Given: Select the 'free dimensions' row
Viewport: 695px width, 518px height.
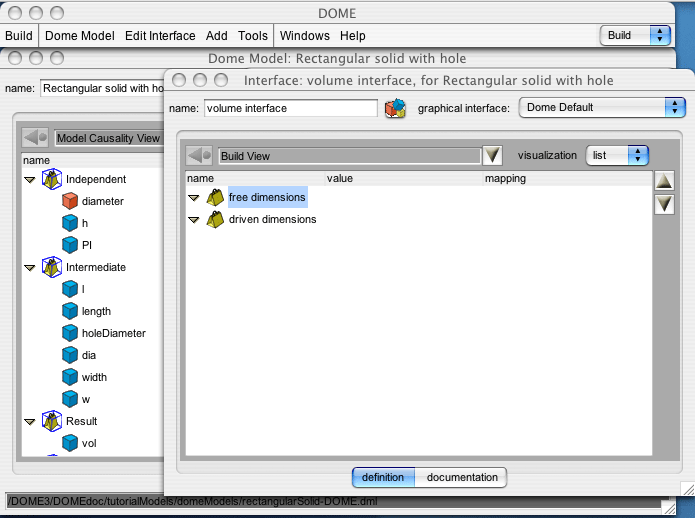Looking at the screenshot, I should (x=267, y=197).
